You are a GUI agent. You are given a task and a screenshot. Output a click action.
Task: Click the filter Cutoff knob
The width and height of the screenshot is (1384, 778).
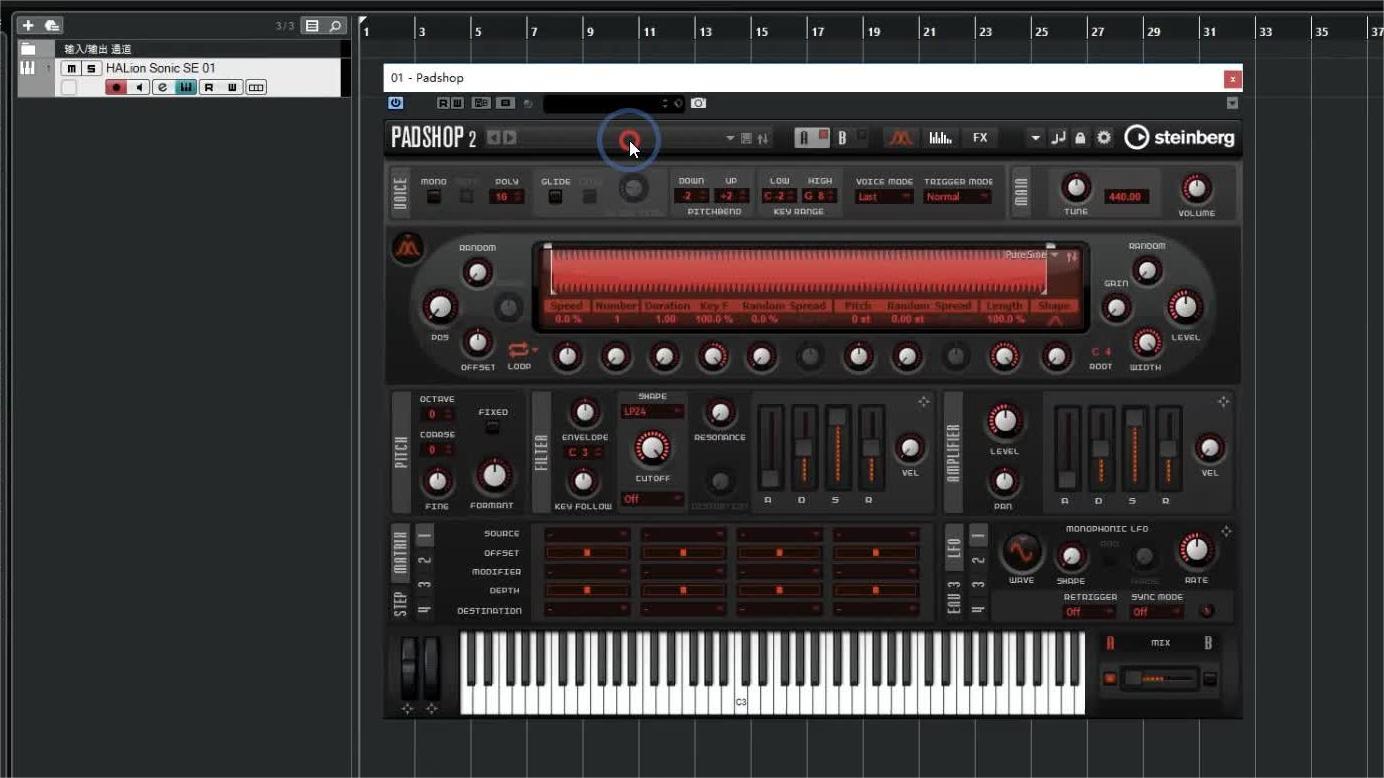[652, 448]
